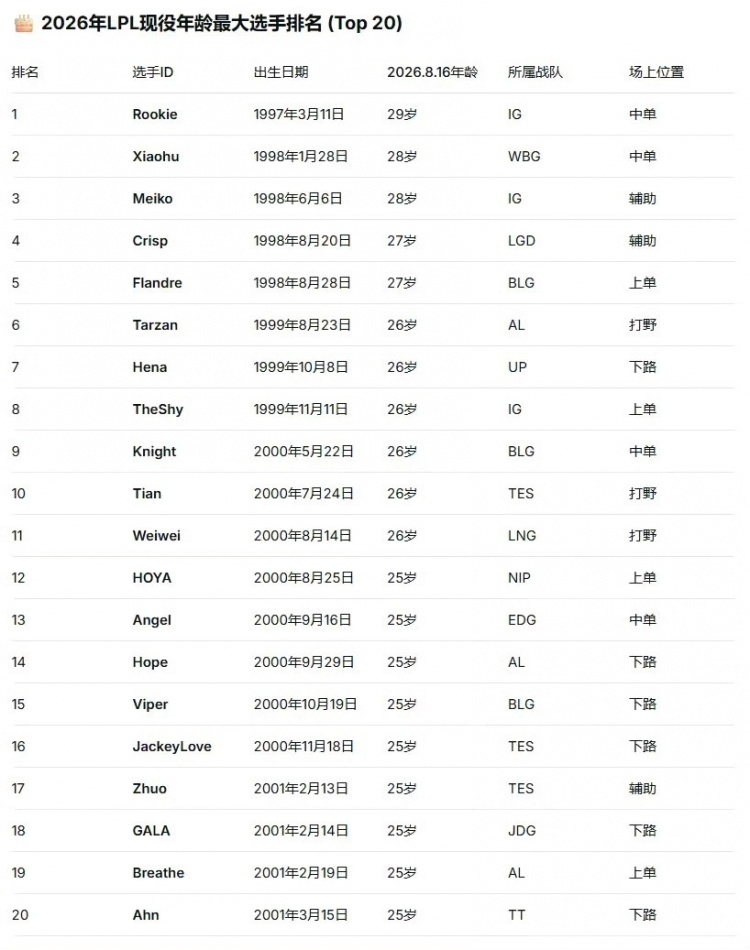Select player name Xiaohu

156,156
